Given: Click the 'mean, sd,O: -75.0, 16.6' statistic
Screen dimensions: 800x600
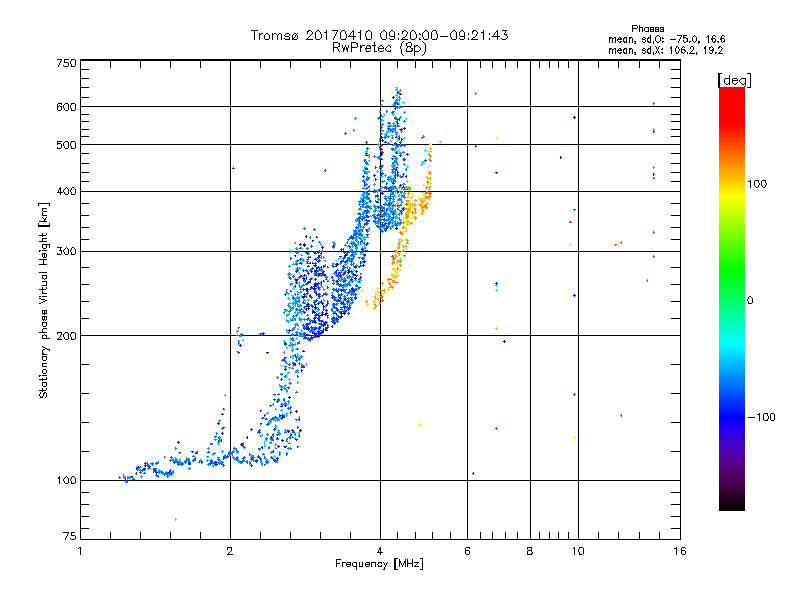Looking at the screenshot, I should coord(666,39).
